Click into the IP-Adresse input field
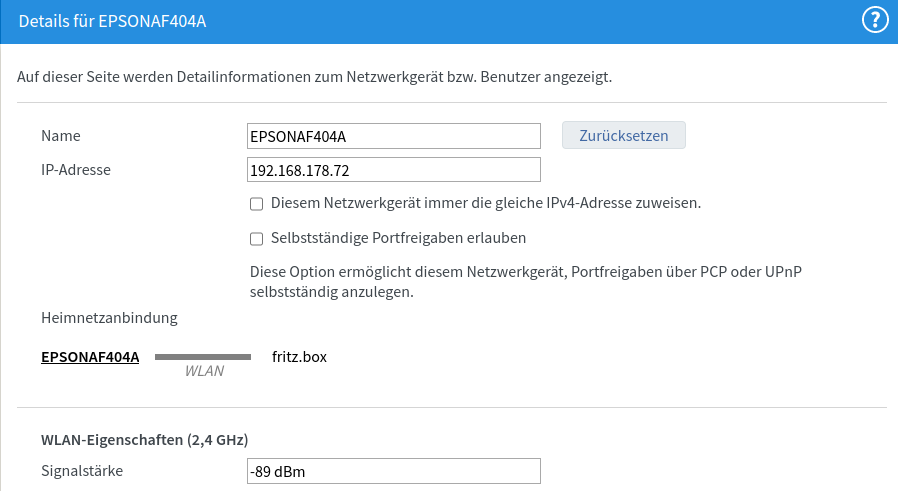 pyautogui.click(x=393, y=170)
